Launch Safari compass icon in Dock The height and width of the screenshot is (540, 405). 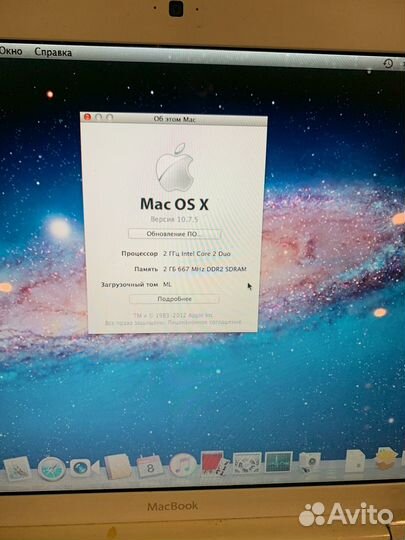point(52,469)
